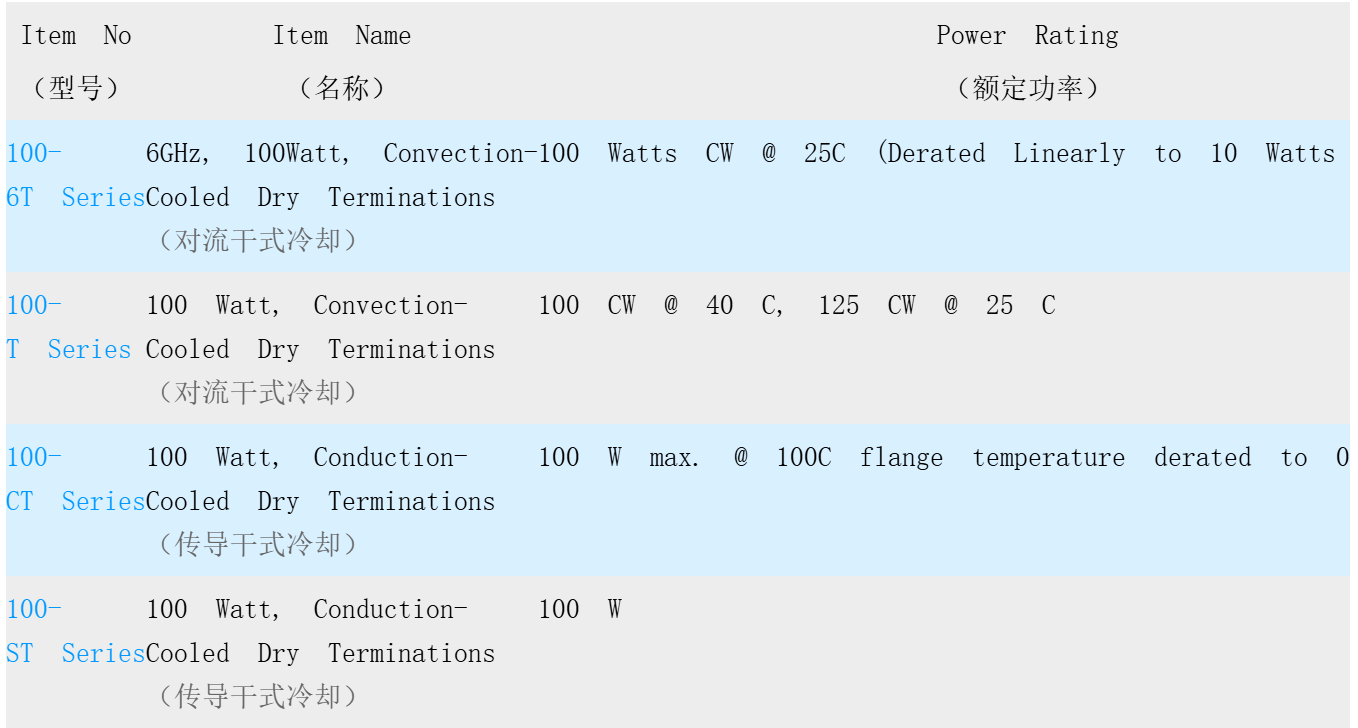Click the 100-T row Convection-Cooled Dry Terminations name
This screenshot has height=728, width=1358.
point(320,327)
